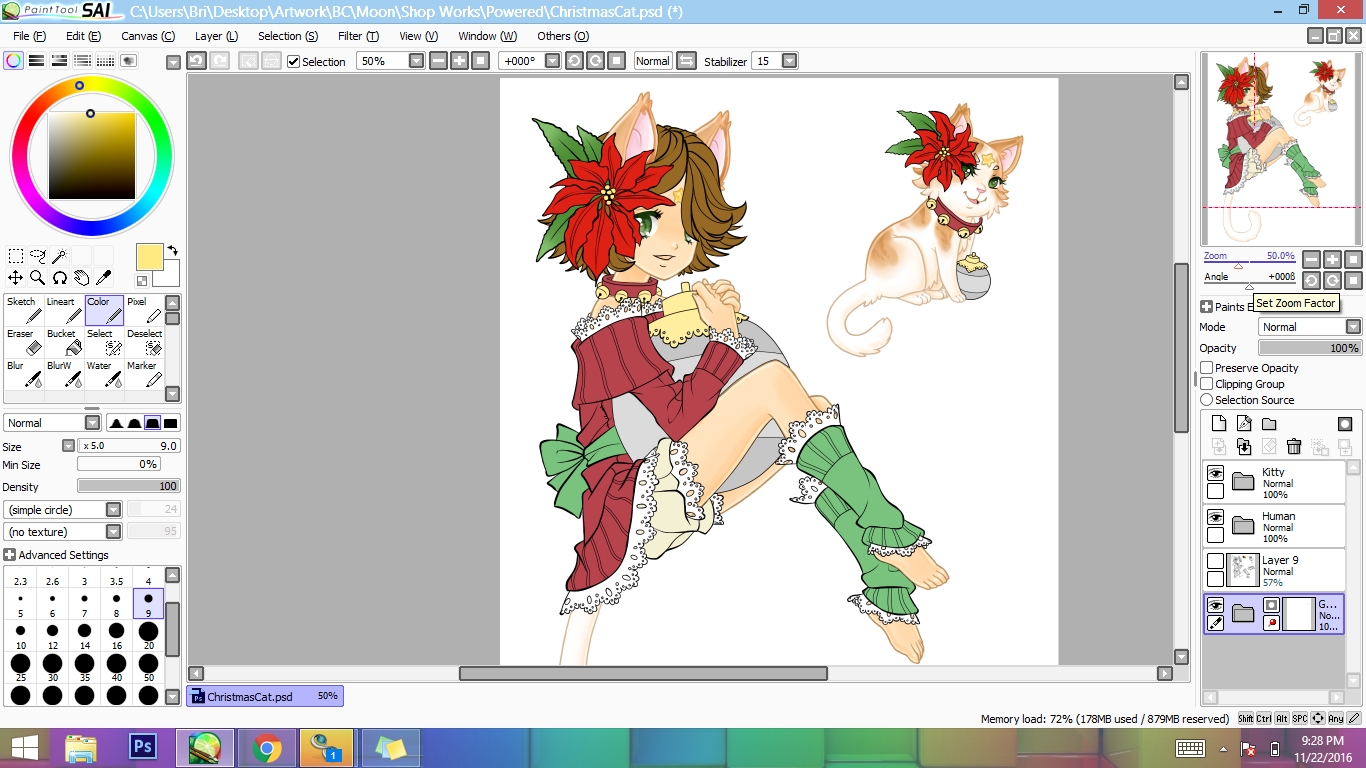The image size is (1366, 768).
Task: Enable Clipping Group checkbox
Action: (1207, 384)
